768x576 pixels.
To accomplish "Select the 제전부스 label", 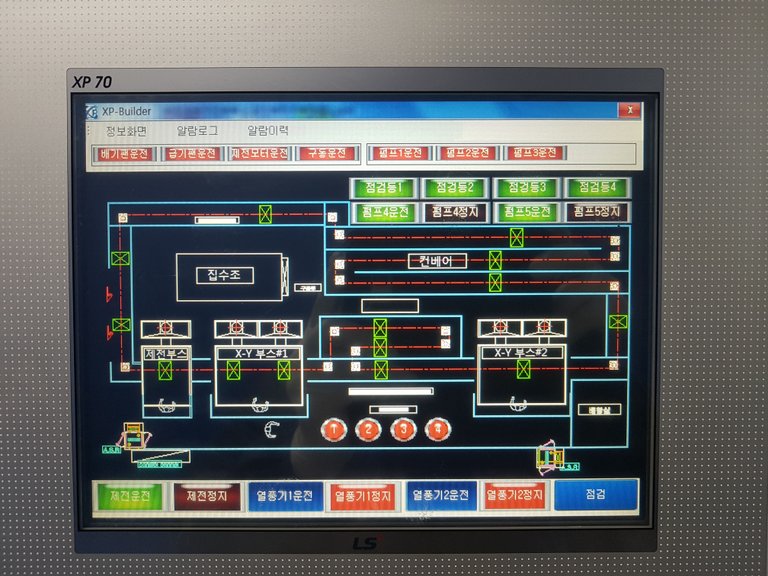I will (167, 353).
